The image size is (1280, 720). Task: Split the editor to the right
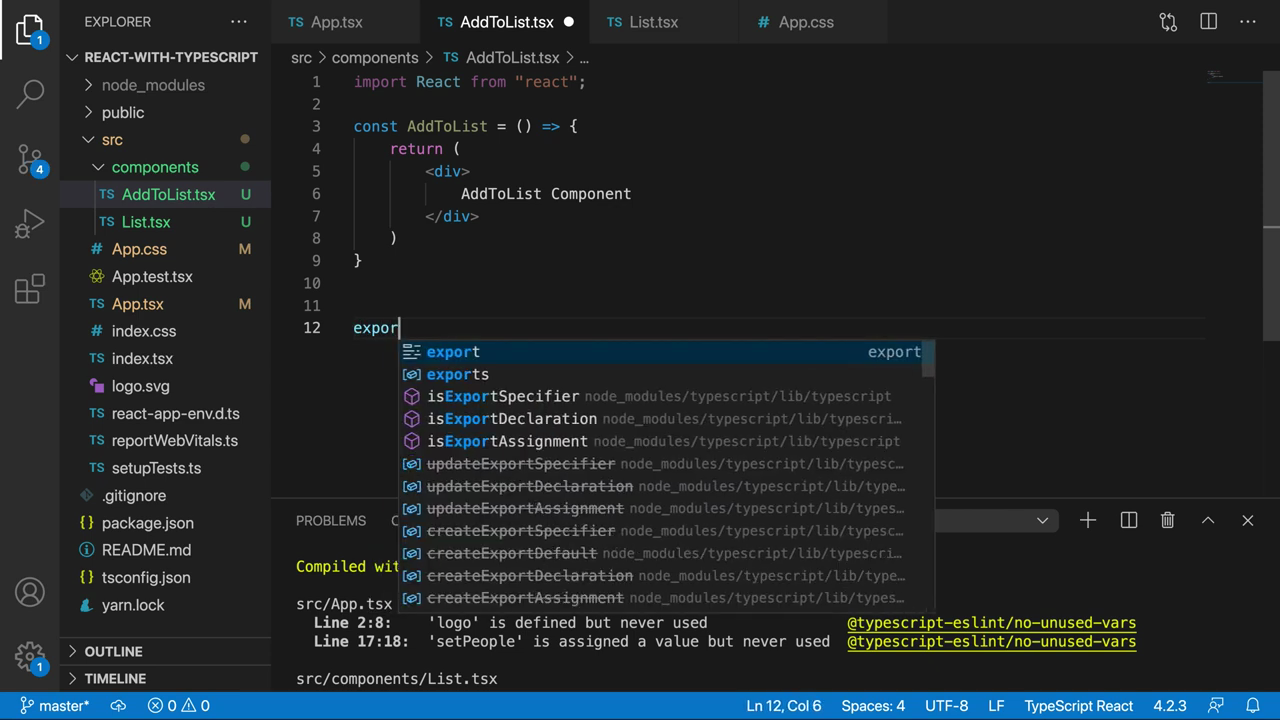[x=1208, y=21]
